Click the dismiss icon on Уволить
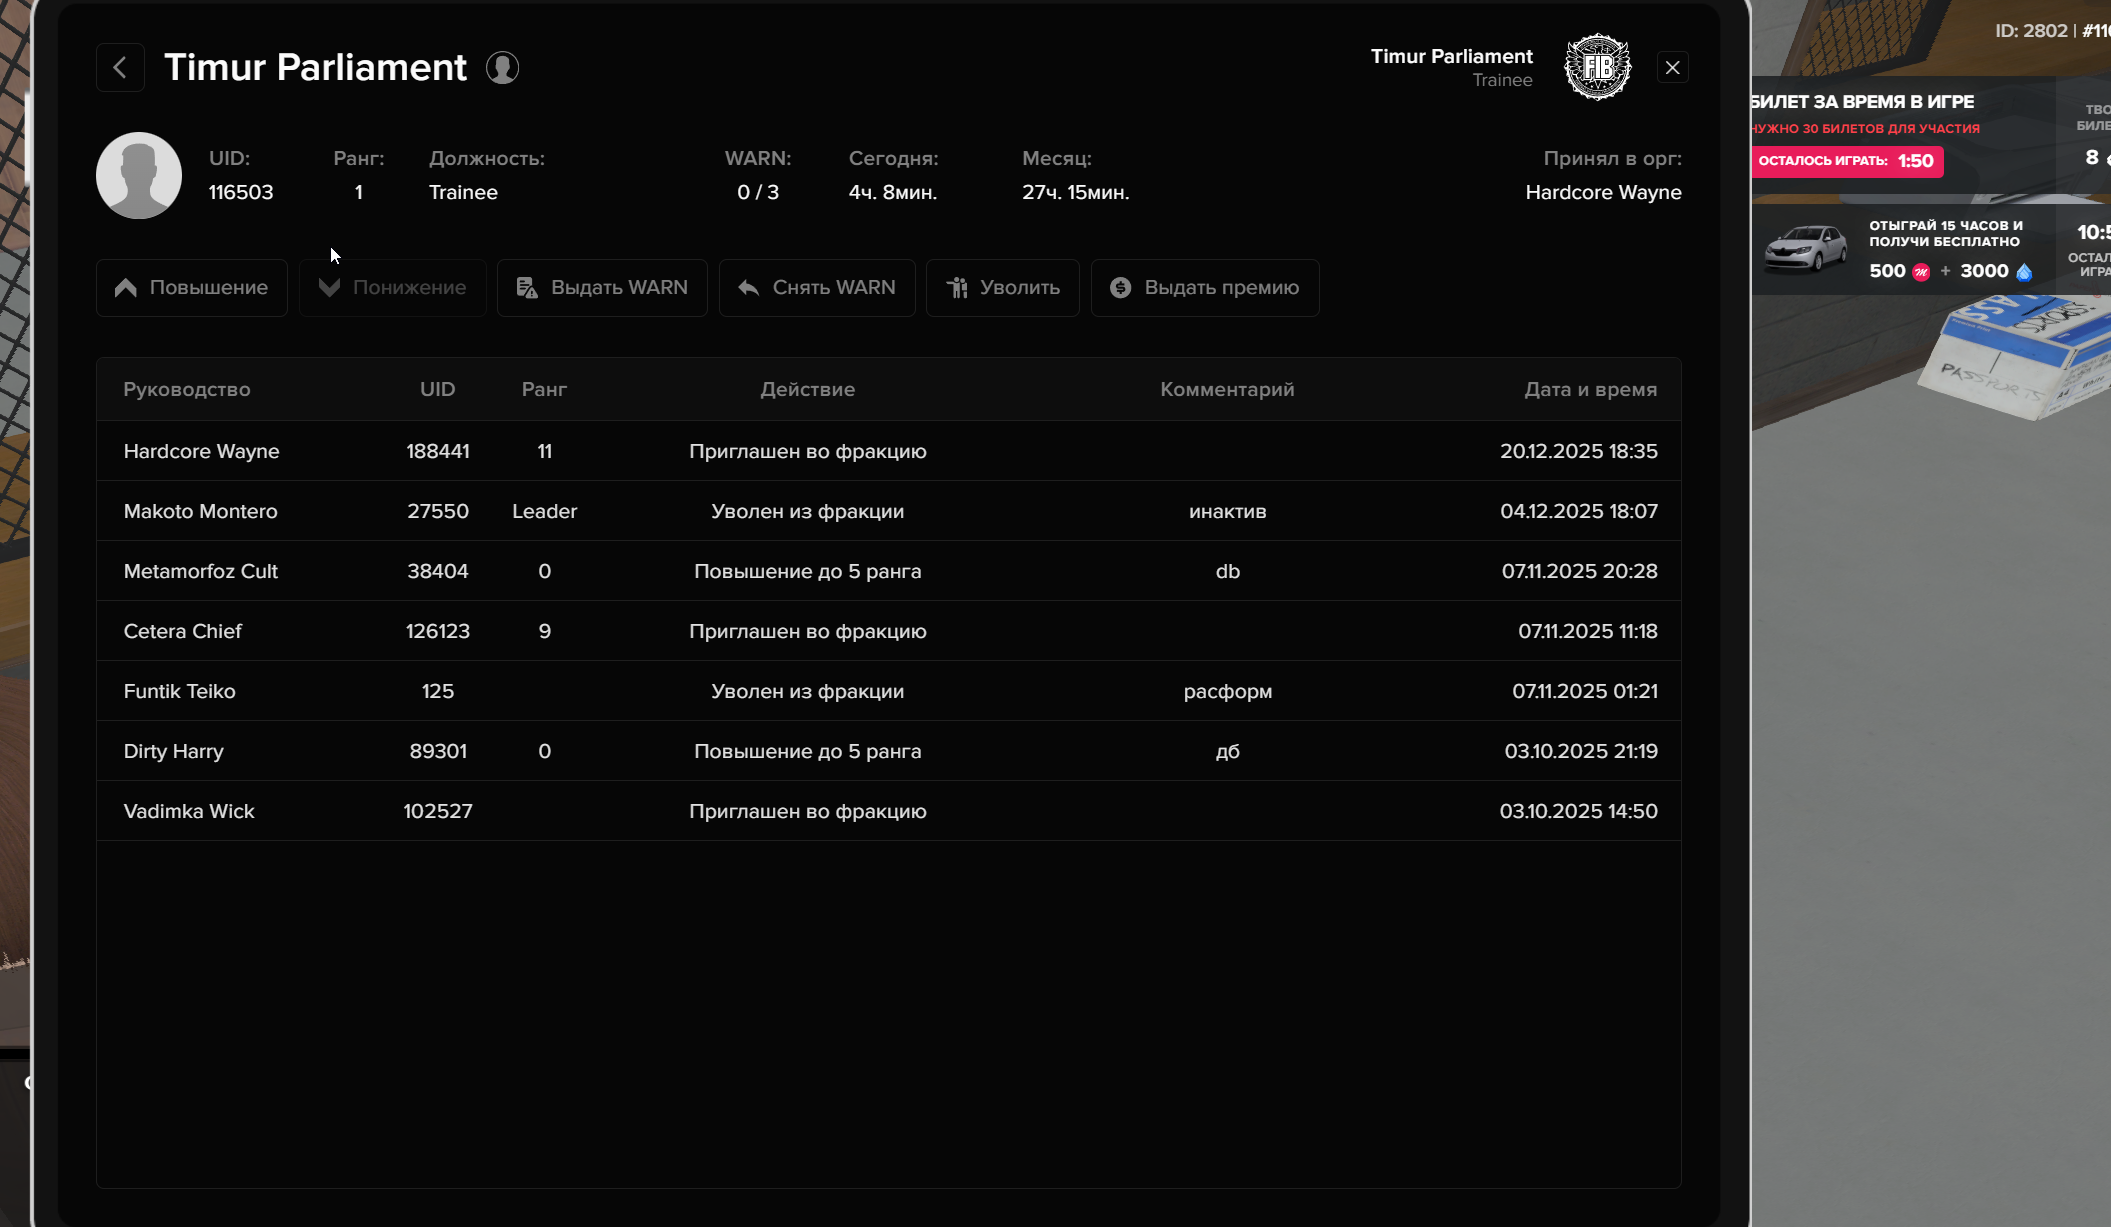 click(x=957, y=288)
